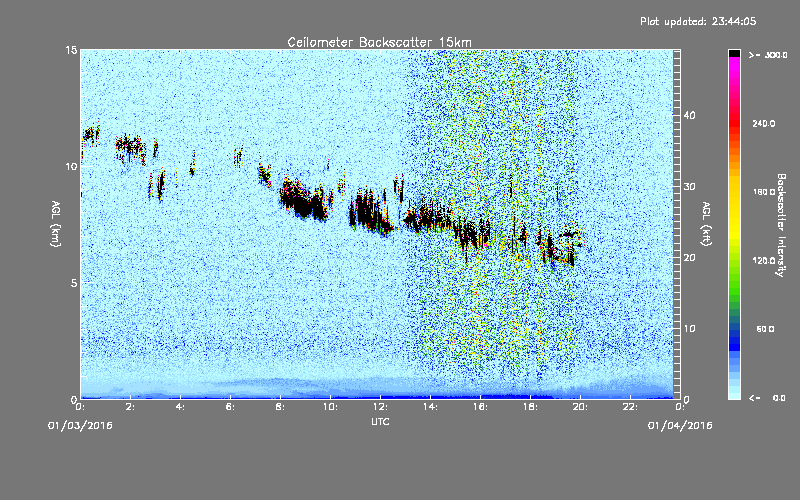Click the 2: hour tick label
Image resolution: width=800 pixels, height=500 pixels.
click(x=131, y=407)
